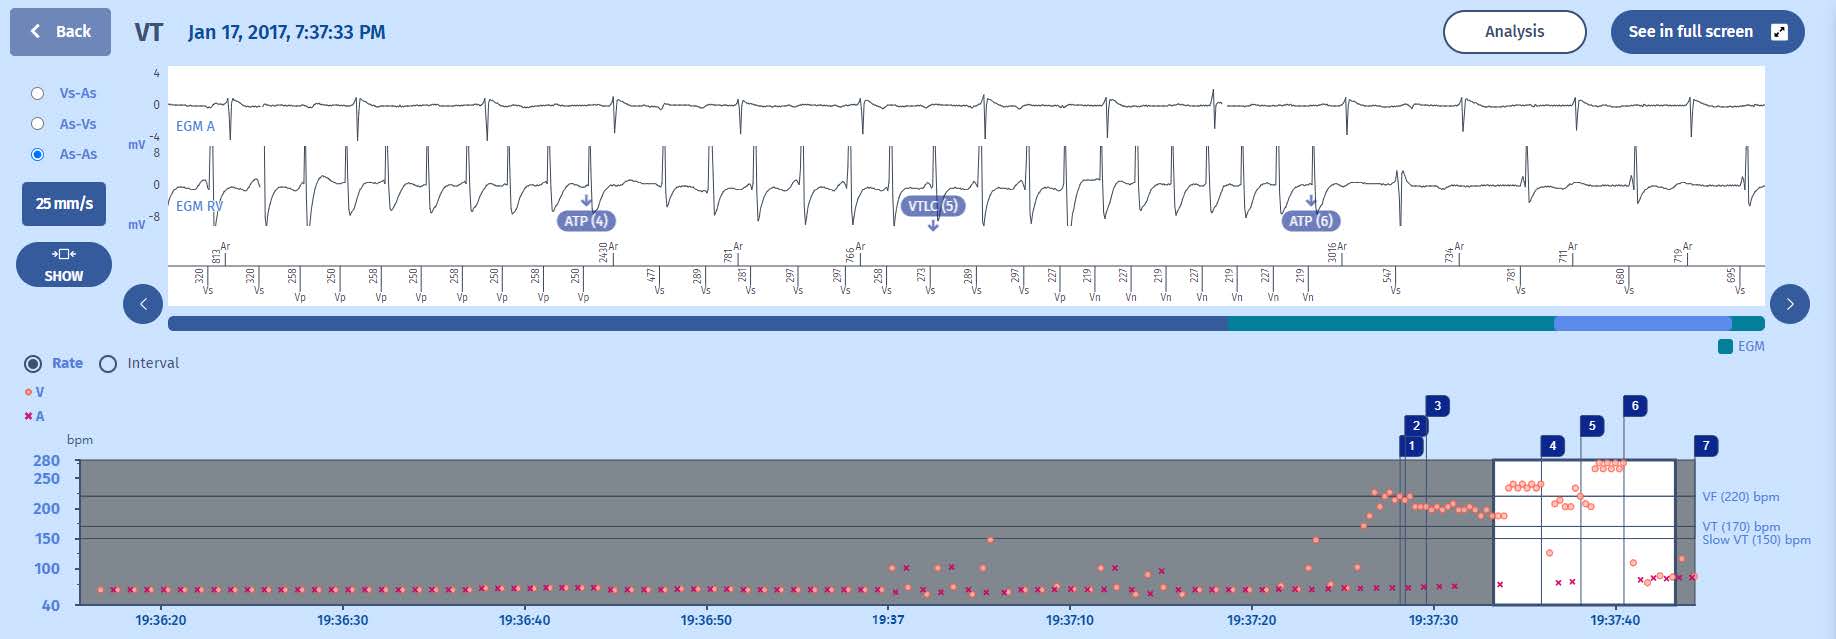Select event marker 7 on rate plot

tap(1706, 446)
